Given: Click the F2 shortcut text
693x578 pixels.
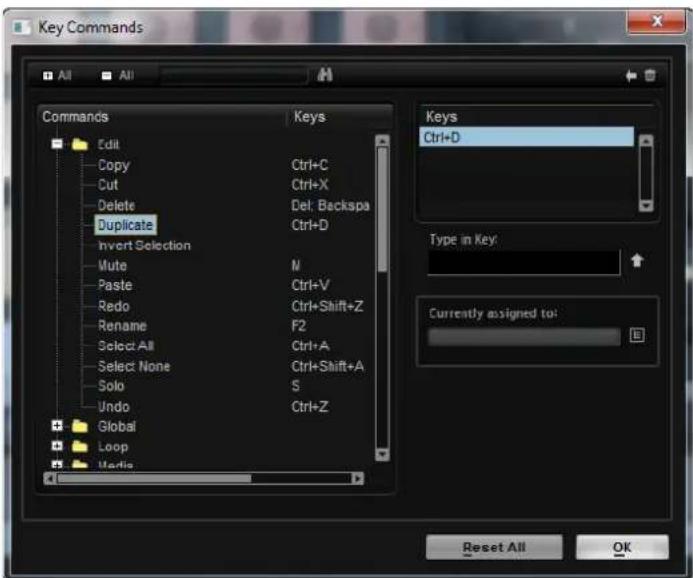Looking at the screenshot, I should 299,326.
